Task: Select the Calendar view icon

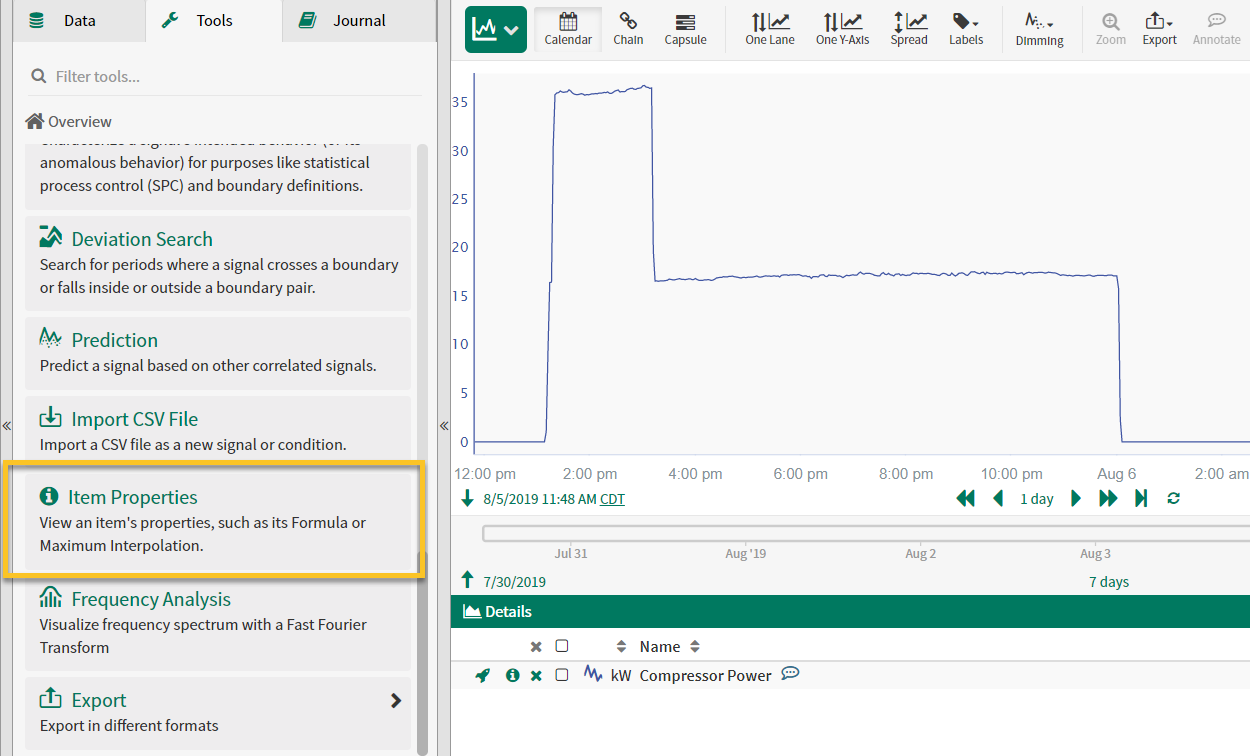Action: [568, 29]
